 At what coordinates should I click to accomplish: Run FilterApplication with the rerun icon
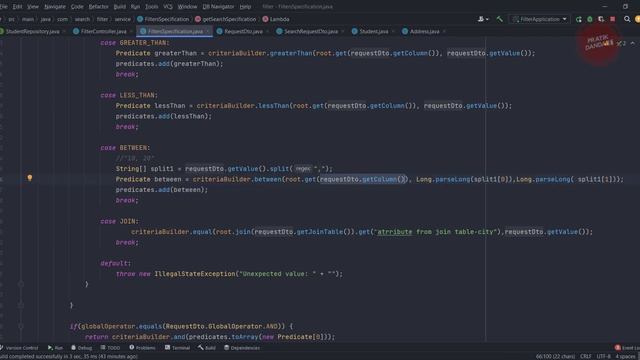[x=578, y=19]
